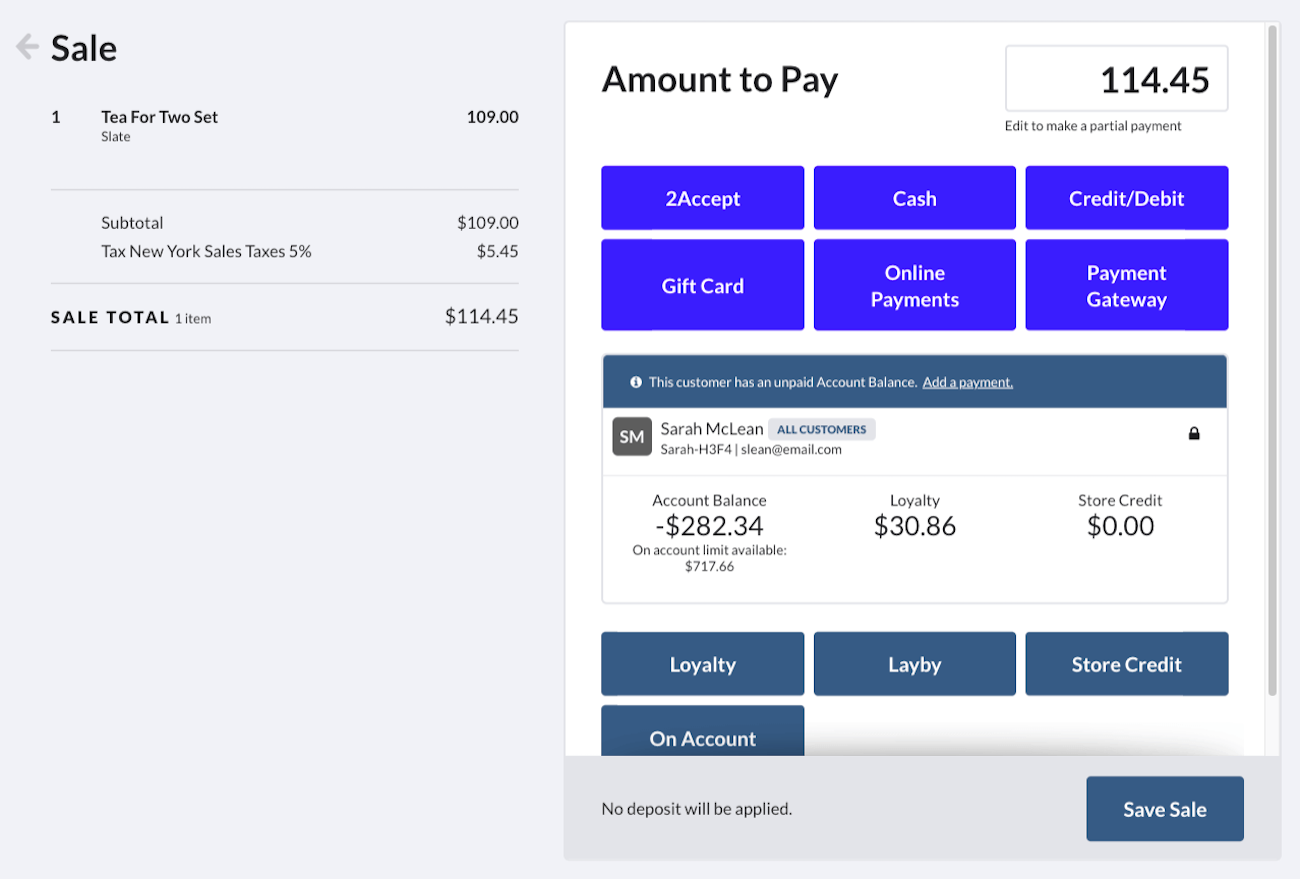
Task: Click the ALL CUSTOMERS badge
Action: tap(821, 429)
